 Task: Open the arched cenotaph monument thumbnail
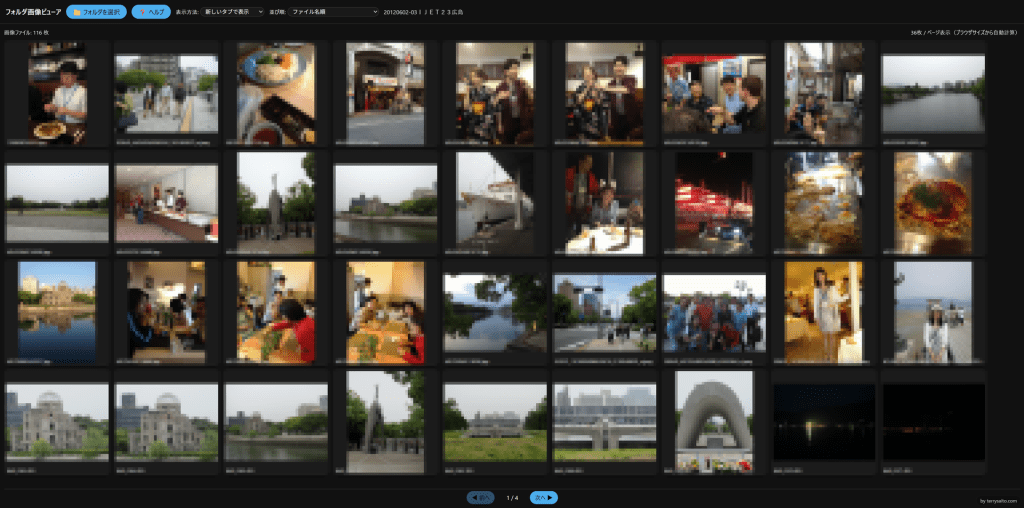click(x=713, y=420)
